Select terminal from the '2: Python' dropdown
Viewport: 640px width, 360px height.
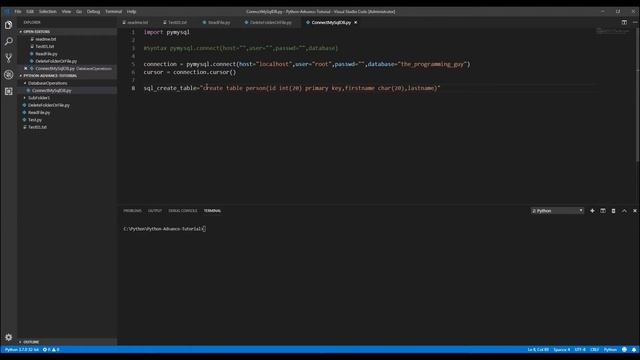tap(557, 211)
